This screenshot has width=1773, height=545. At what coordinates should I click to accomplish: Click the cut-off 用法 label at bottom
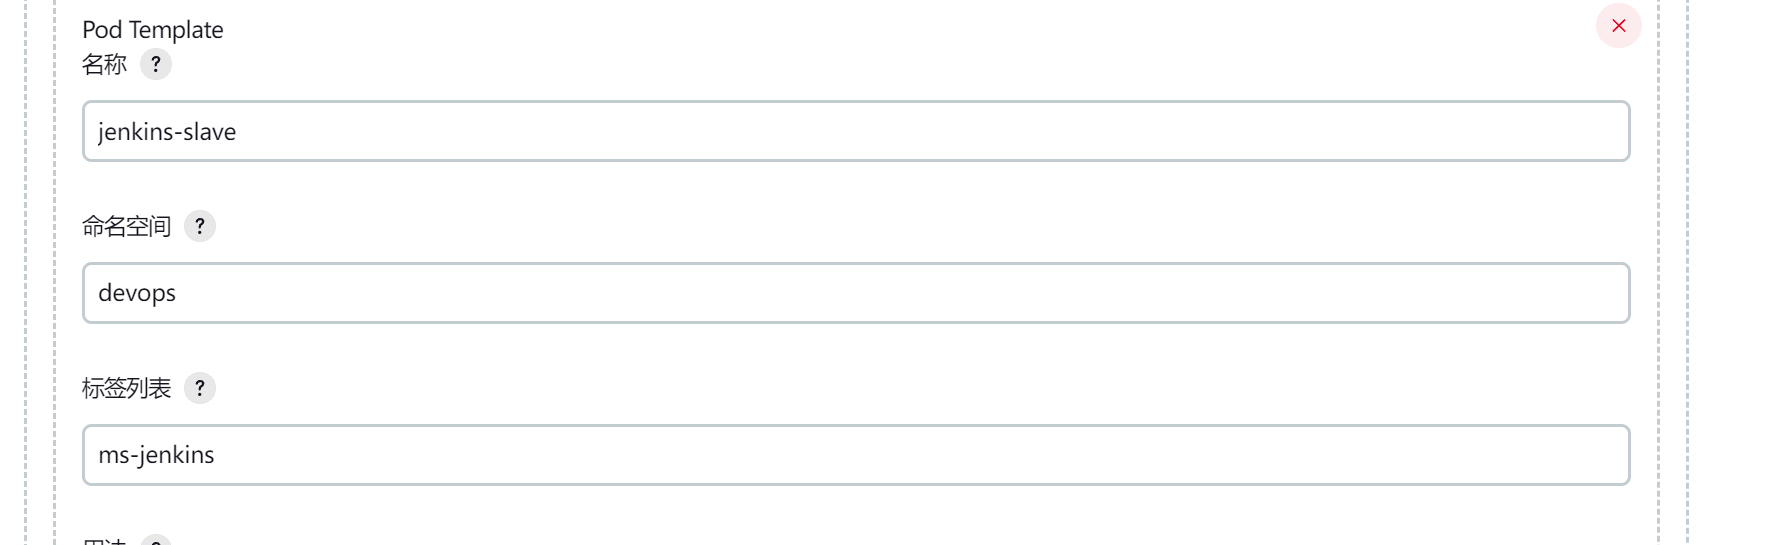pos(104,541)
